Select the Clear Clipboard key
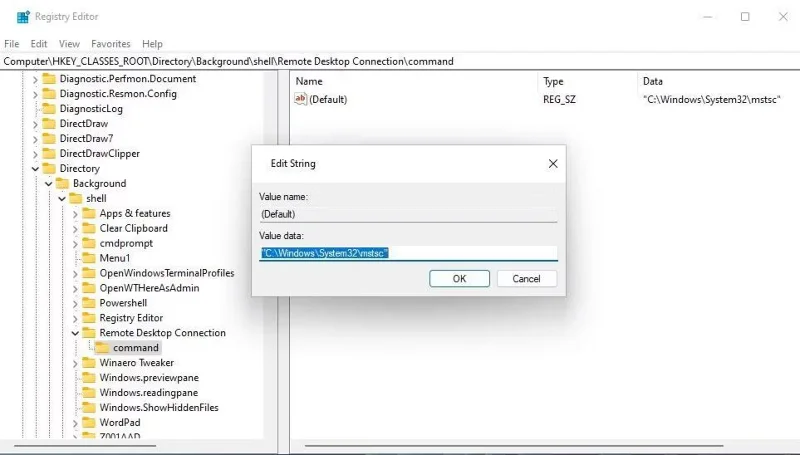Viewport: 800px width, 455px height. [x=134, y=228]
